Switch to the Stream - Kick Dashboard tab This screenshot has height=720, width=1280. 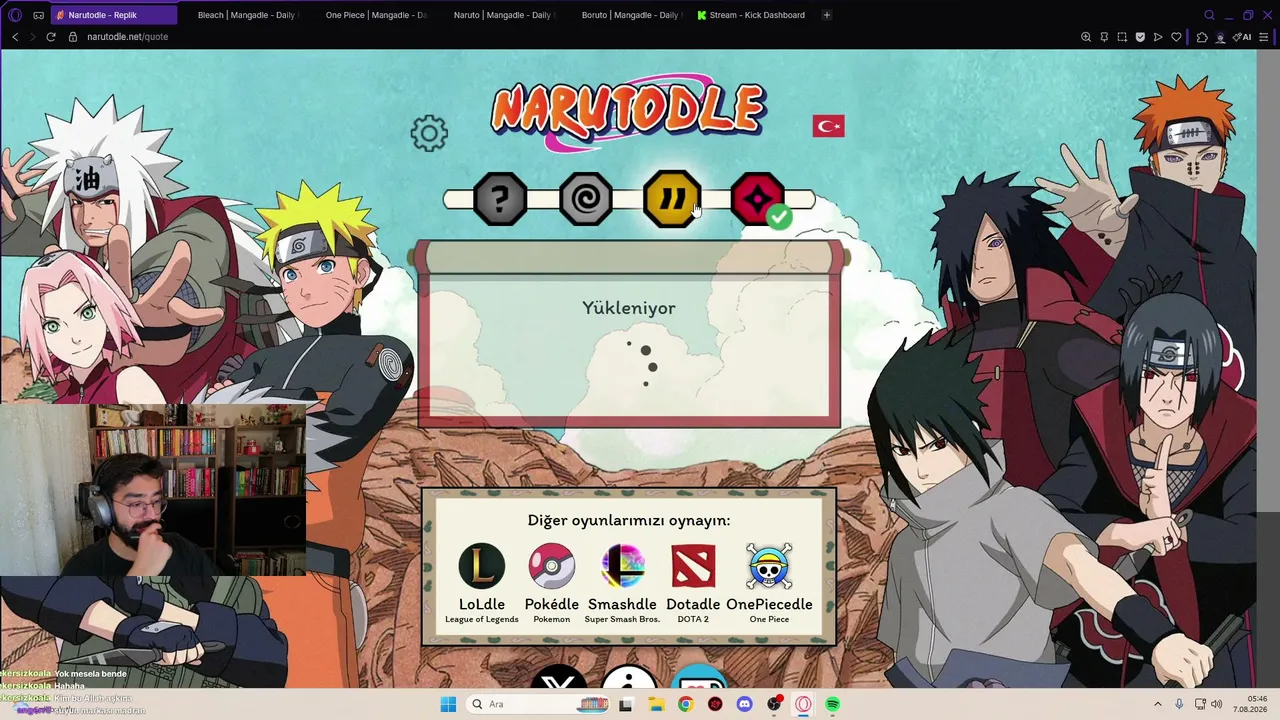(x=752, y=15)
